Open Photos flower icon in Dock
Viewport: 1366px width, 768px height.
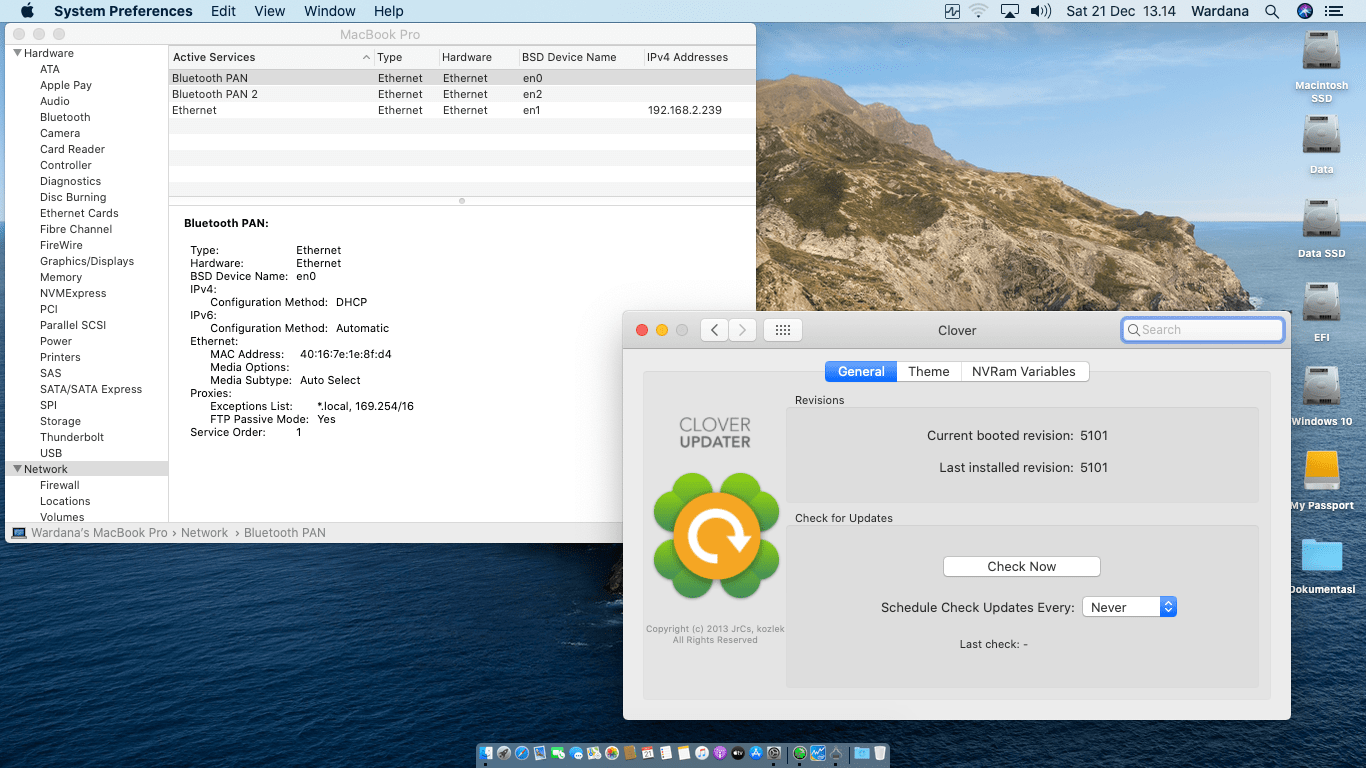(612, 753)
